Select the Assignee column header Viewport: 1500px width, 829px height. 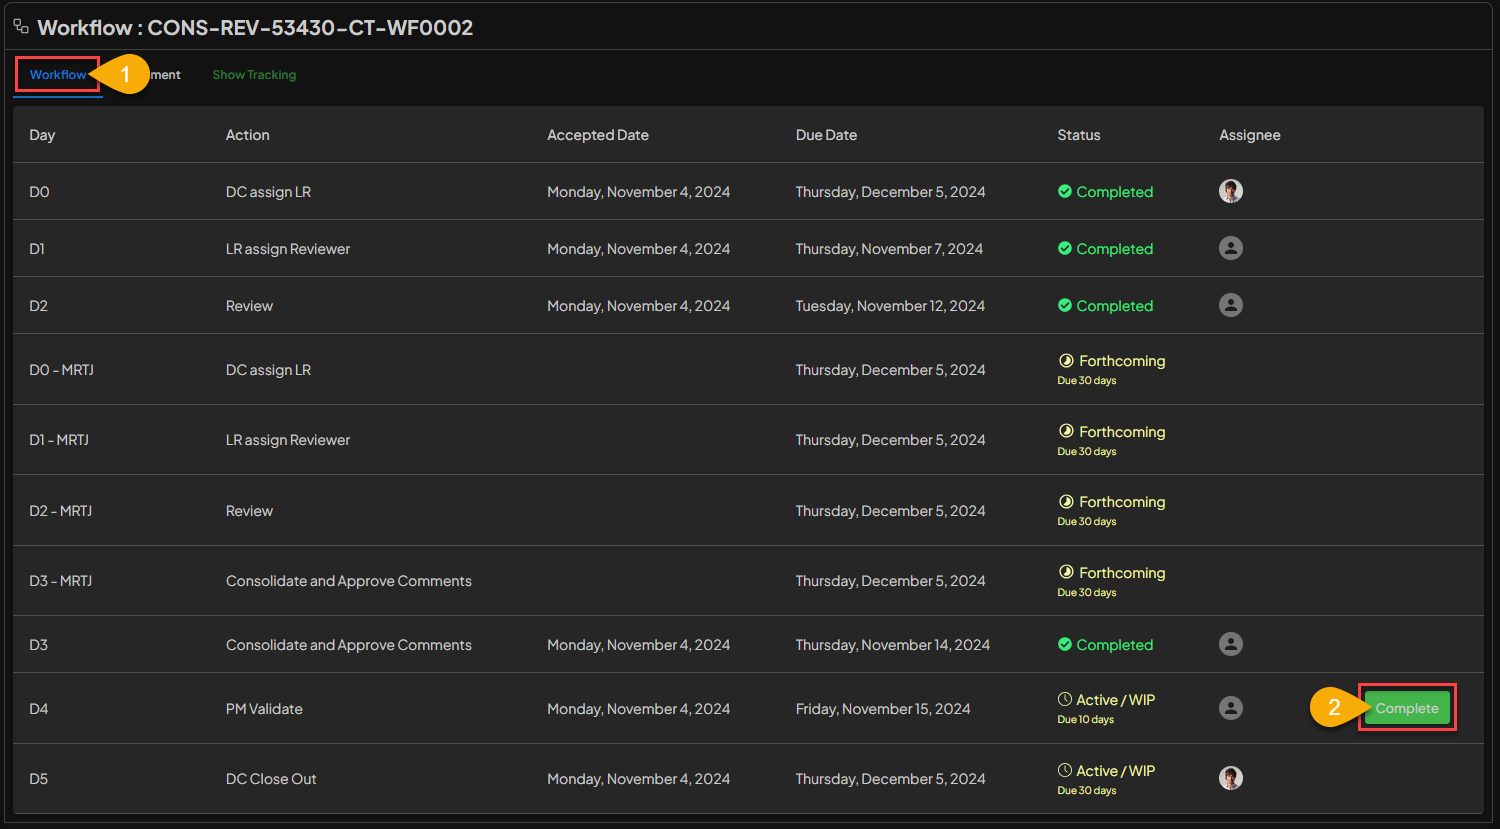[1249, 135]
